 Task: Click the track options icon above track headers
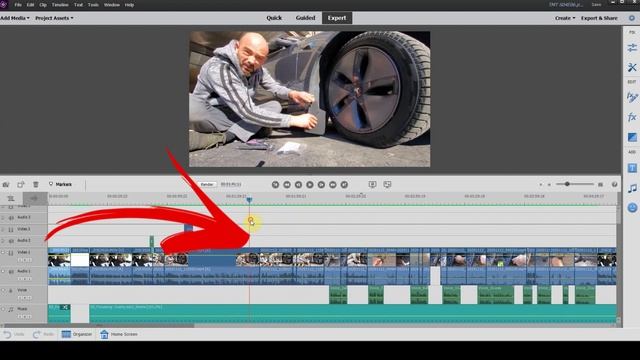tap(11, 198)
